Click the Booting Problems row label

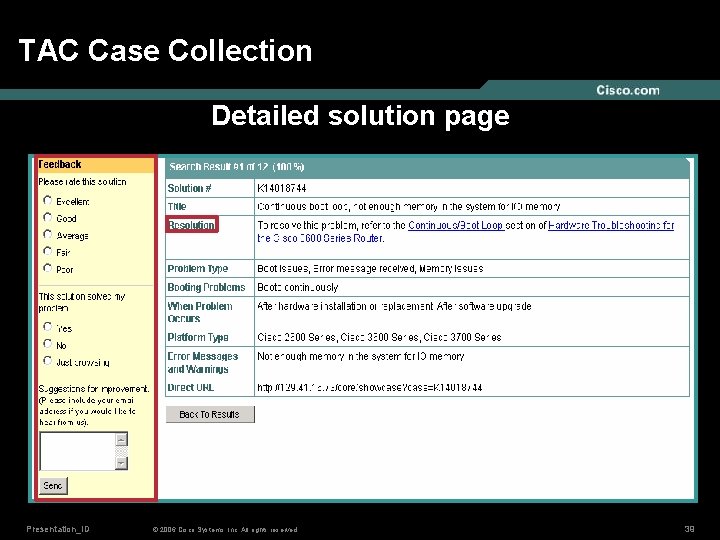click(206, 287)
